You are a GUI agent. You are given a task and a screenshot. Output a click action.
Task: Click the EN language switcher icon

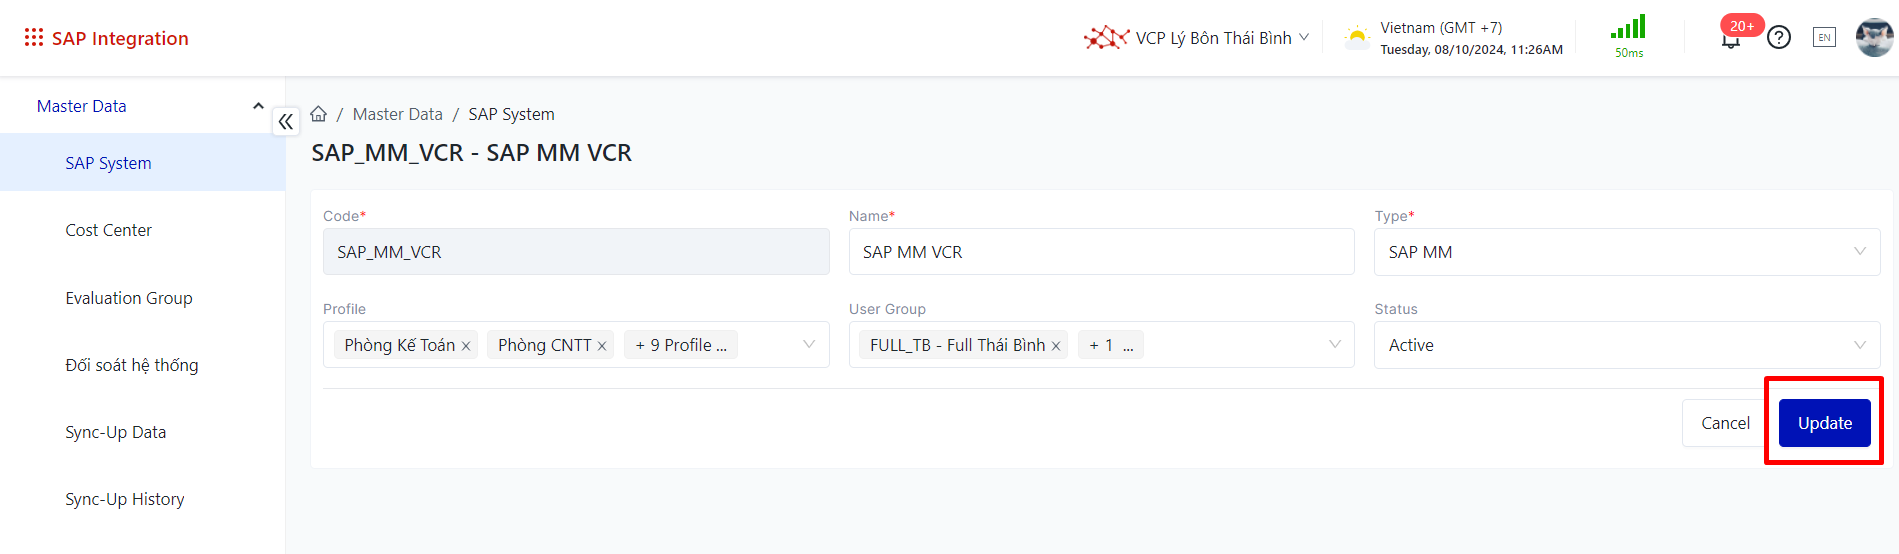point(1824,38)
